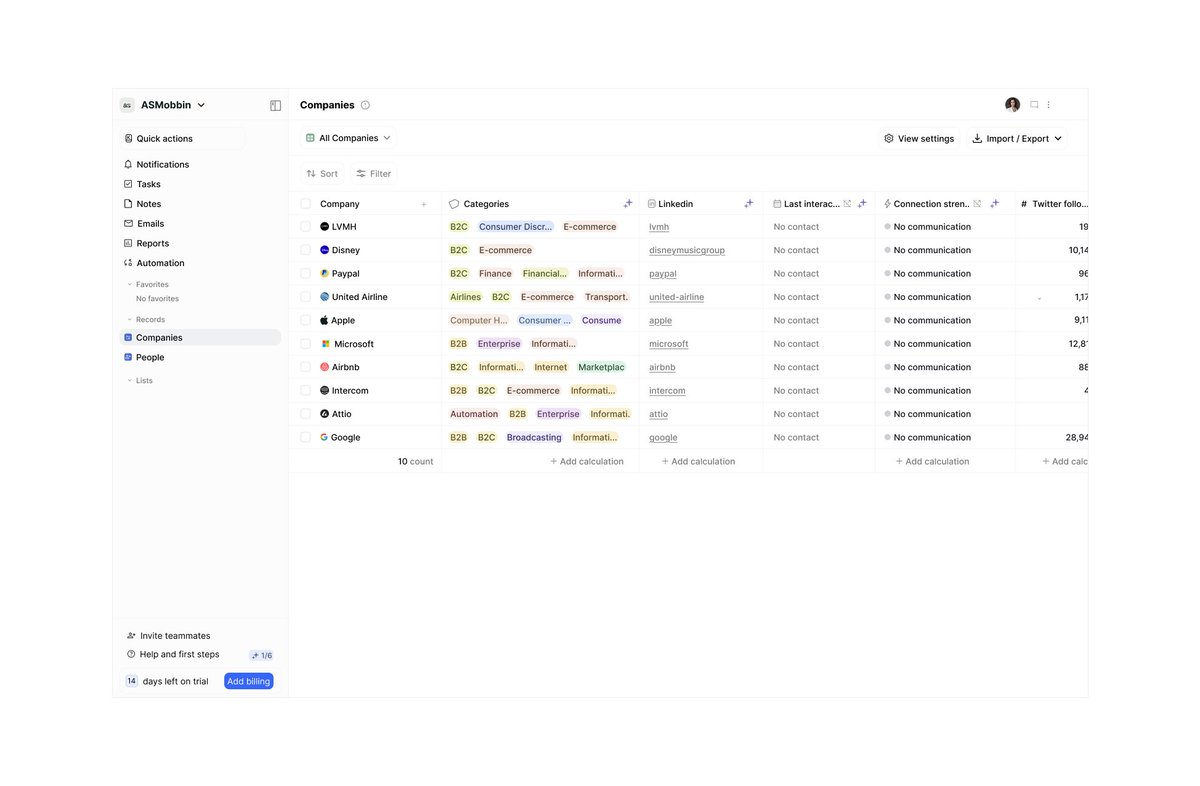Select all rows with the header checkbox
The height and width of the screenshot is (786, 1200).
306,204
